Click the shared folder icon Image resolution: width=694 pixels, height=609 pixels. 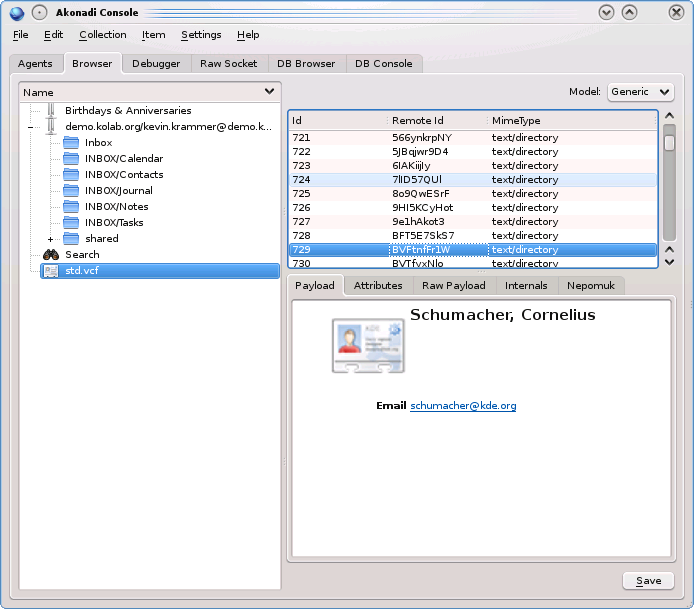pos(71,239)
